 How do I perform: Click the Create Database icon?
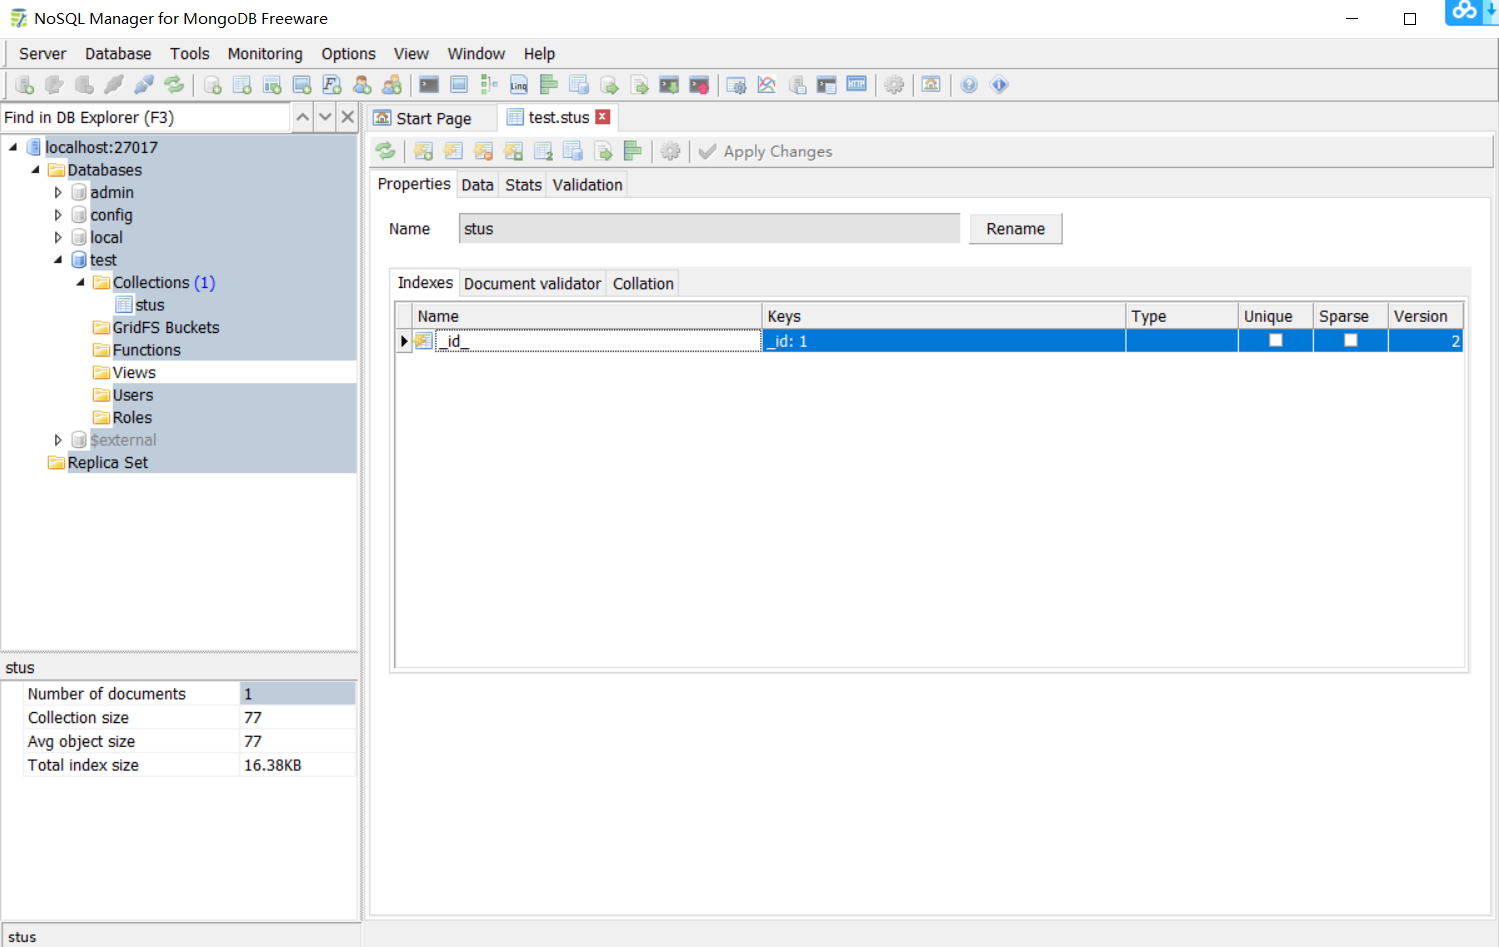[x=212, y=85]
